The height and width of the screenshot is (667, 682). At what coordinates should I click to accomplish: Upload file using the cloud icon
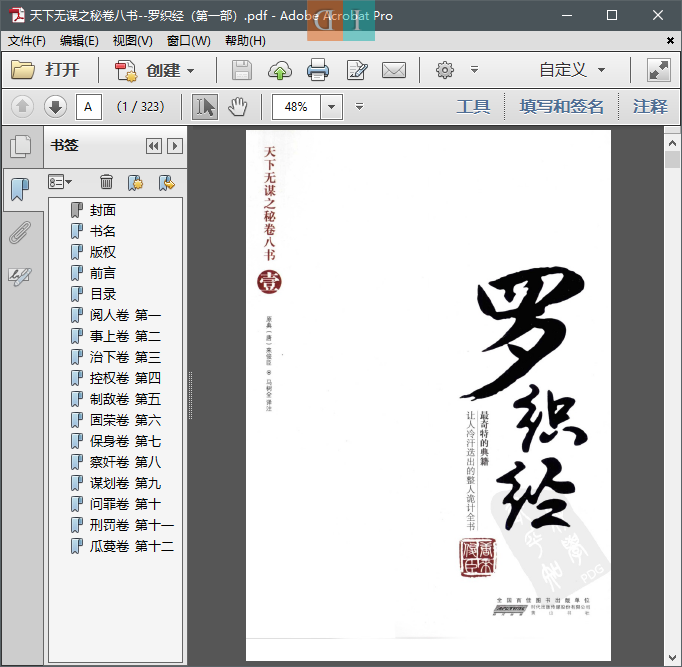[x=280, y=70]
